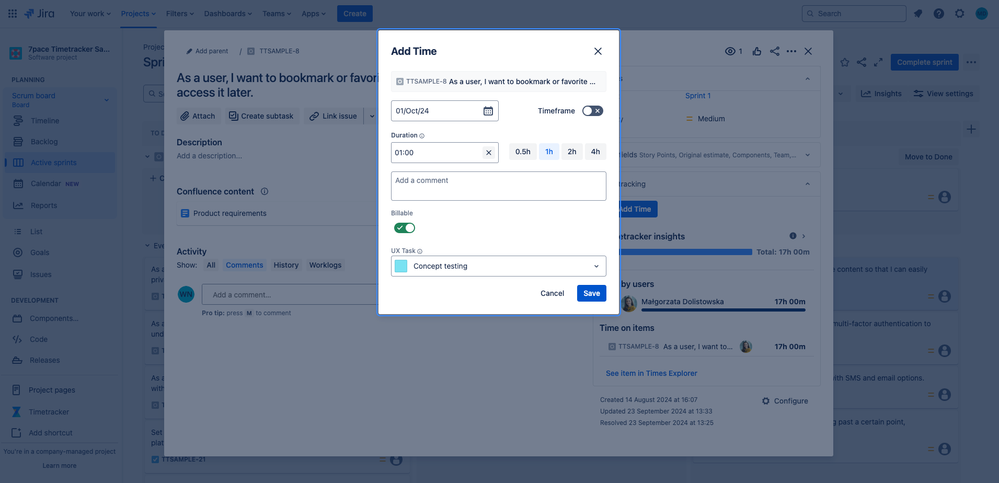The image size is (999, 483).
Task: Click the Concept testing cyan color swatch
Action: [x=401, y=266]
